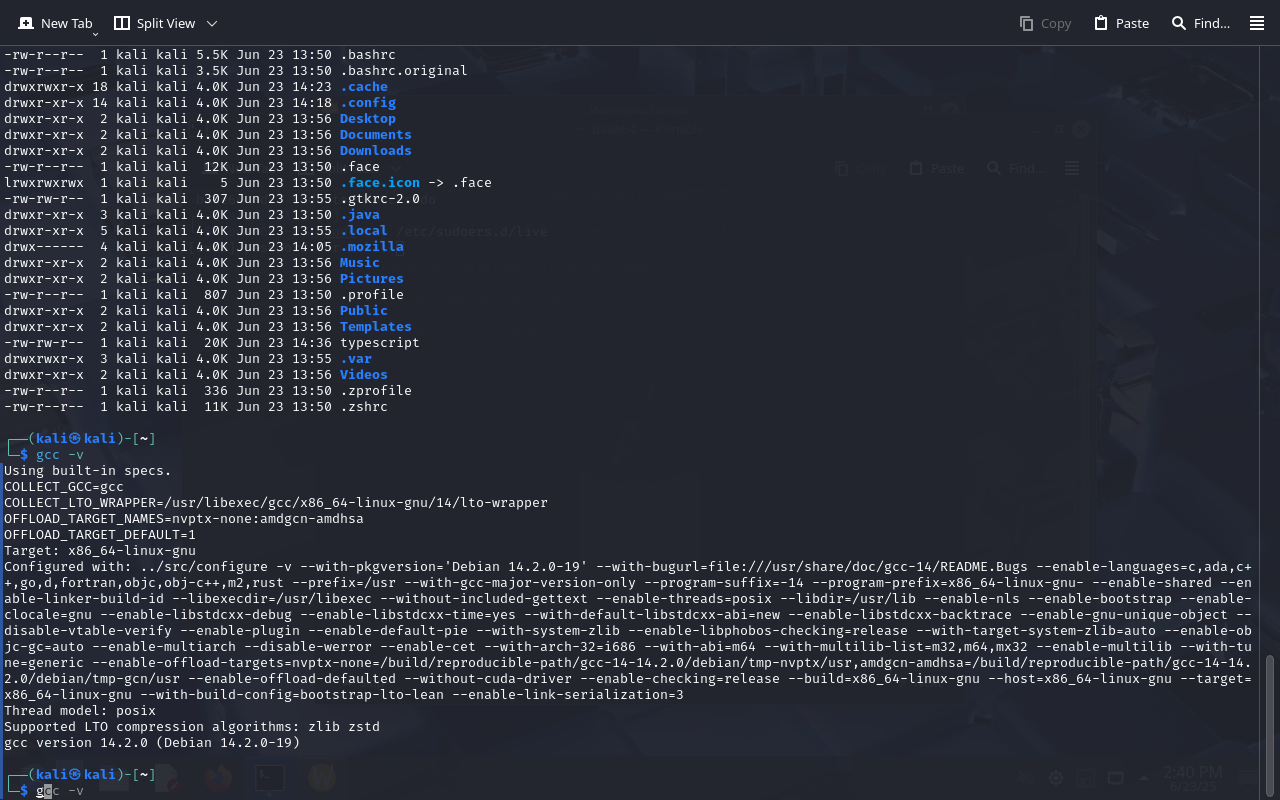
Task: Click the .local directory name
Action: tap(364, 231)
